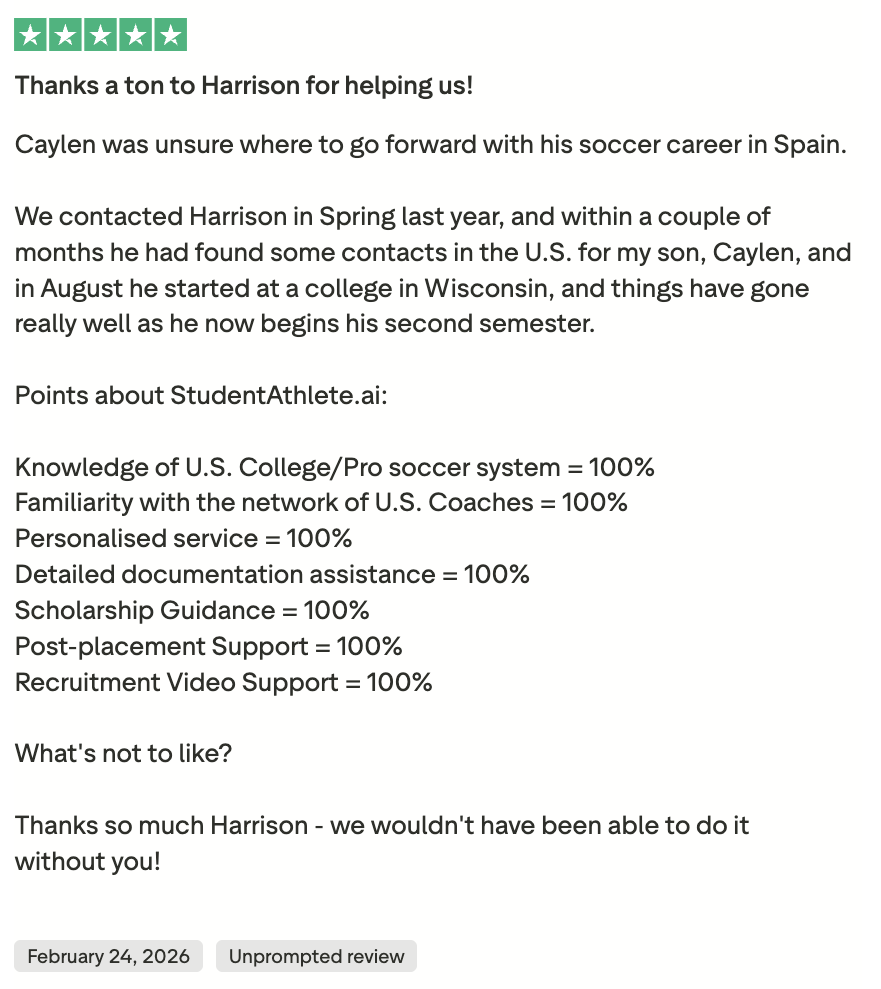Click the 'We contacted Harrison in Spring' paragraph
The image size is (881, 989).
click(433, 270)
